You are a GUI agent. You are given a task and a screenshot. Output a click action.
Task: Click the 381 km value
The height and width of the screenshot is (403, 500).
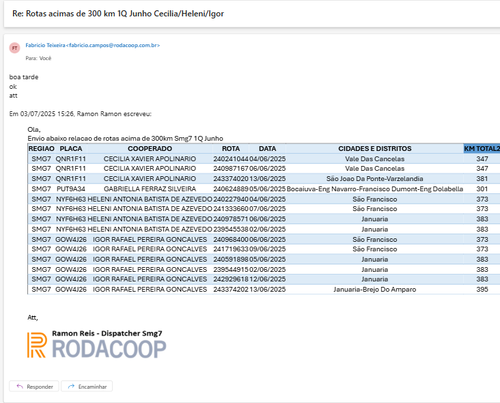click(x=482, y=179)
